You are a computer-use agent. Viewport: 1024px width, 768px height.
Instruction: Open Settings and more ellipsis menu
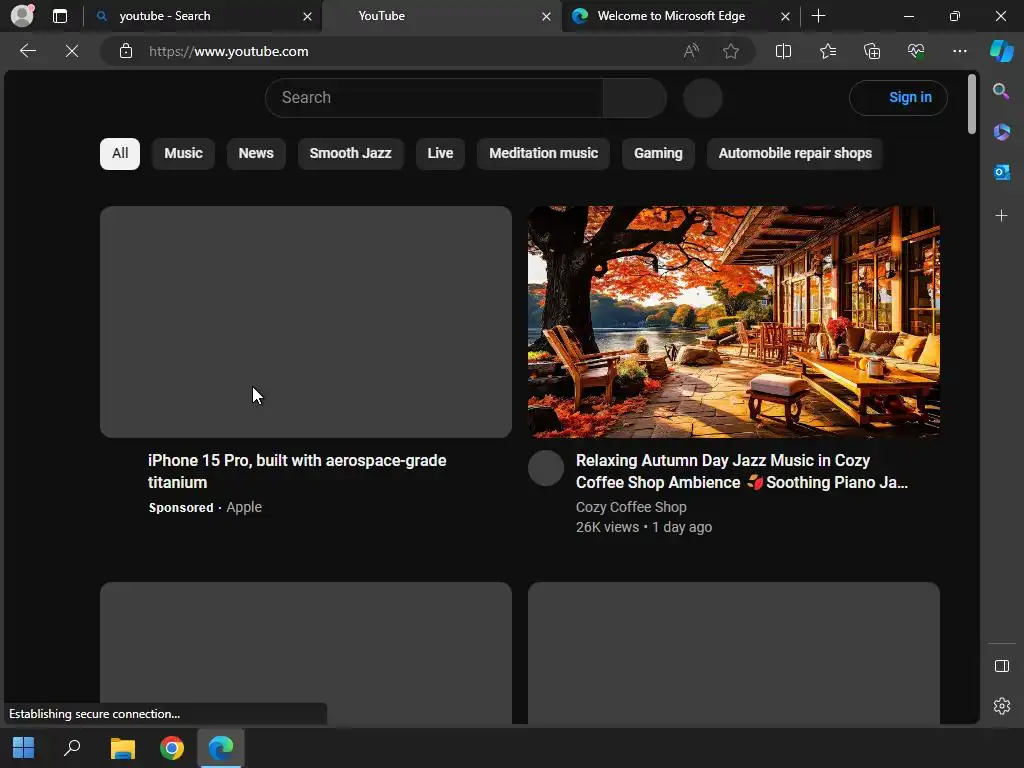pos(959,51)
